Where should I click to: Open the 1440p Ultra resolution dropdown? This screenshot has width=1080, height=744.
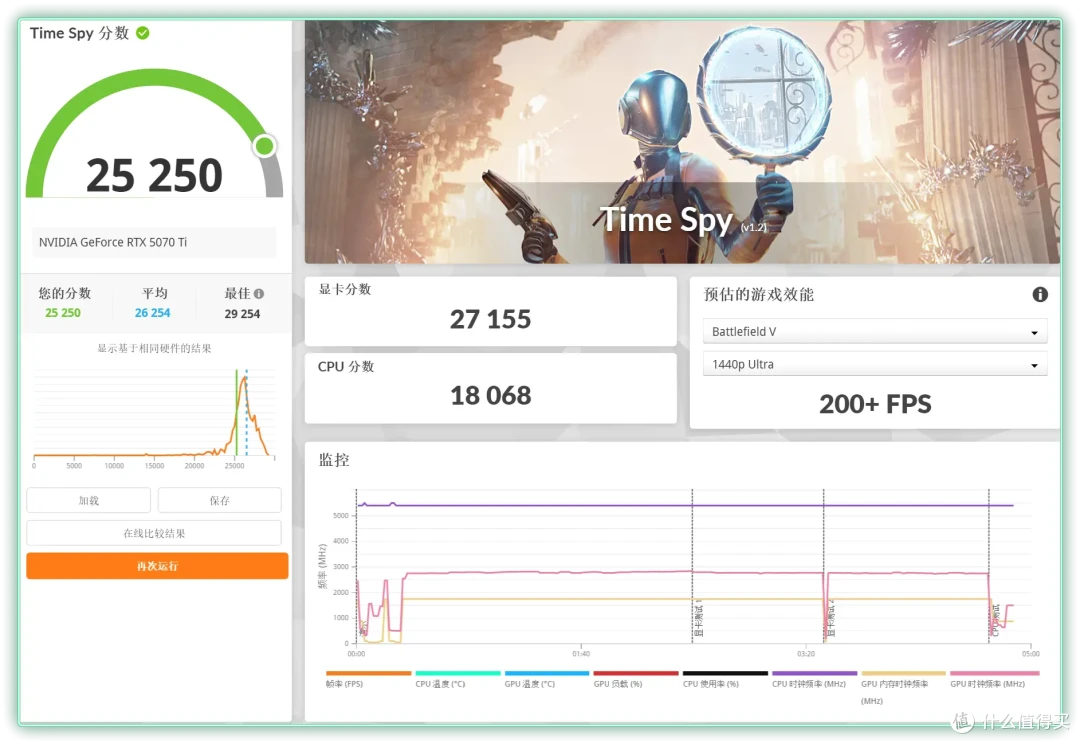(875, 364)
